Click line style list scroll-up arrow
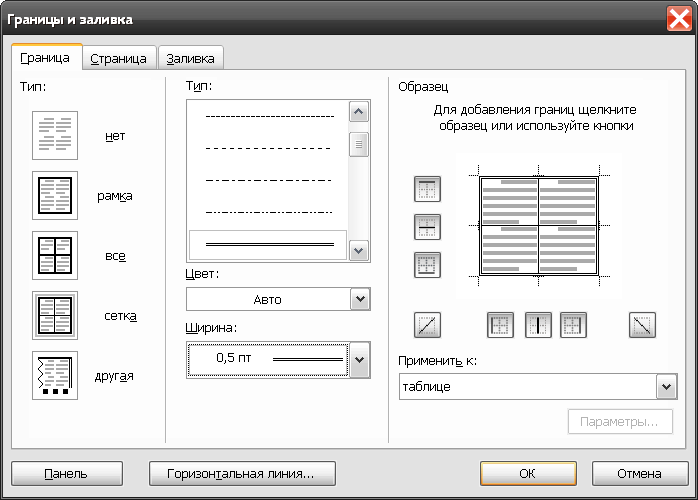Image resolution: width=698 pixels, height=500 pixels. click(x=359, y=111)
